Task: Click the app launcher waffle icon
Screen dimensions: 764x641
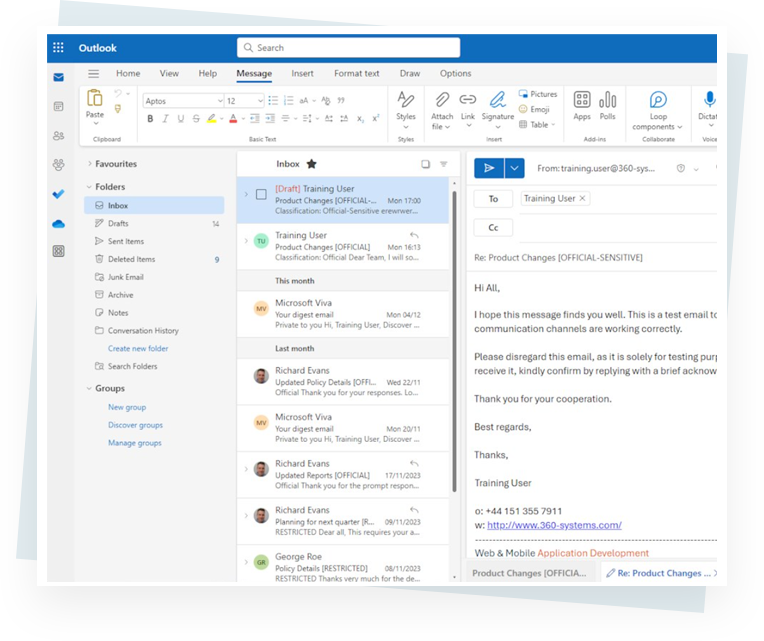Action: pos(59,48)
